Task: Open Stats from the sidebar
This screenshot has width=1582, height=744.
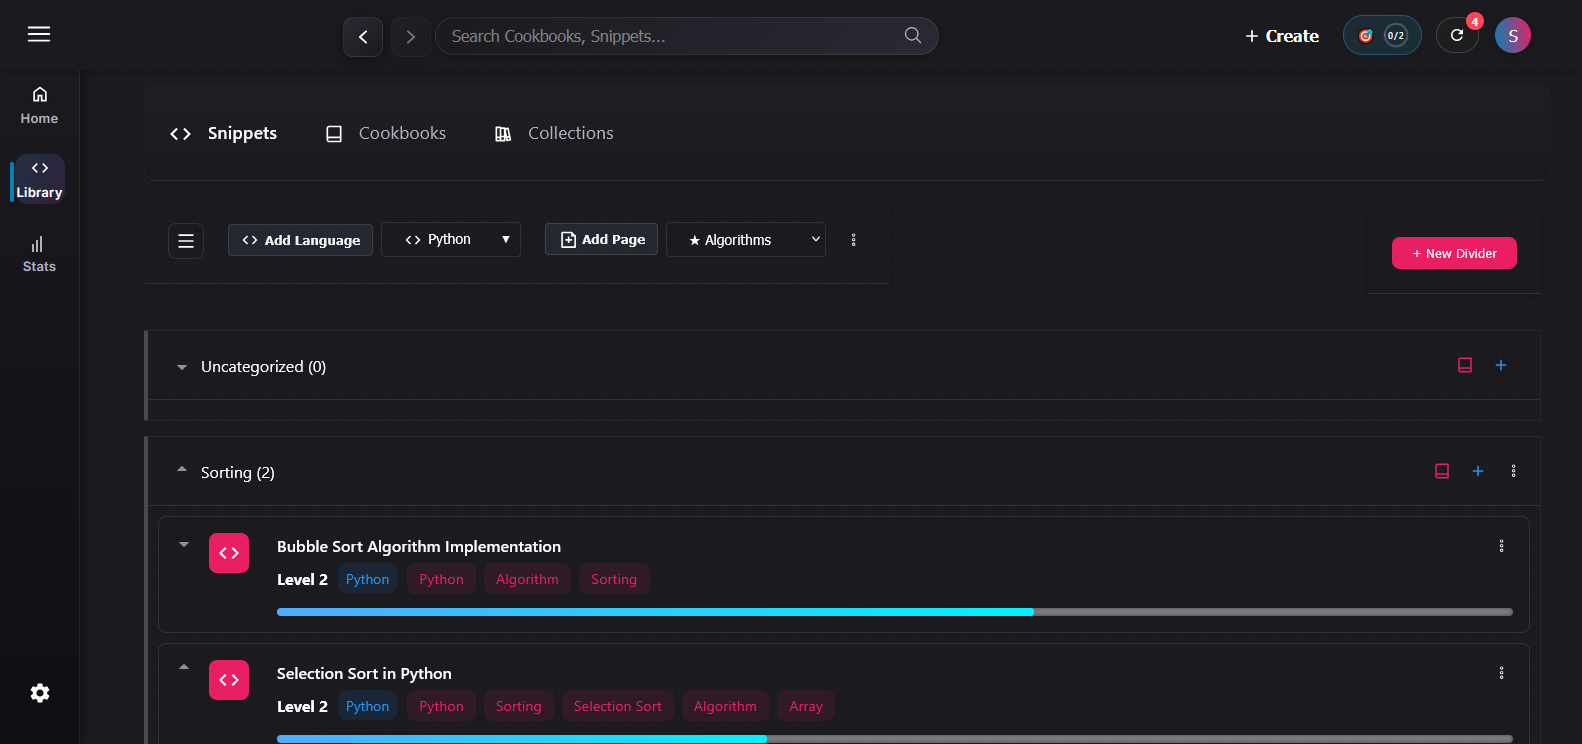Action: click(x=39, y=254)
